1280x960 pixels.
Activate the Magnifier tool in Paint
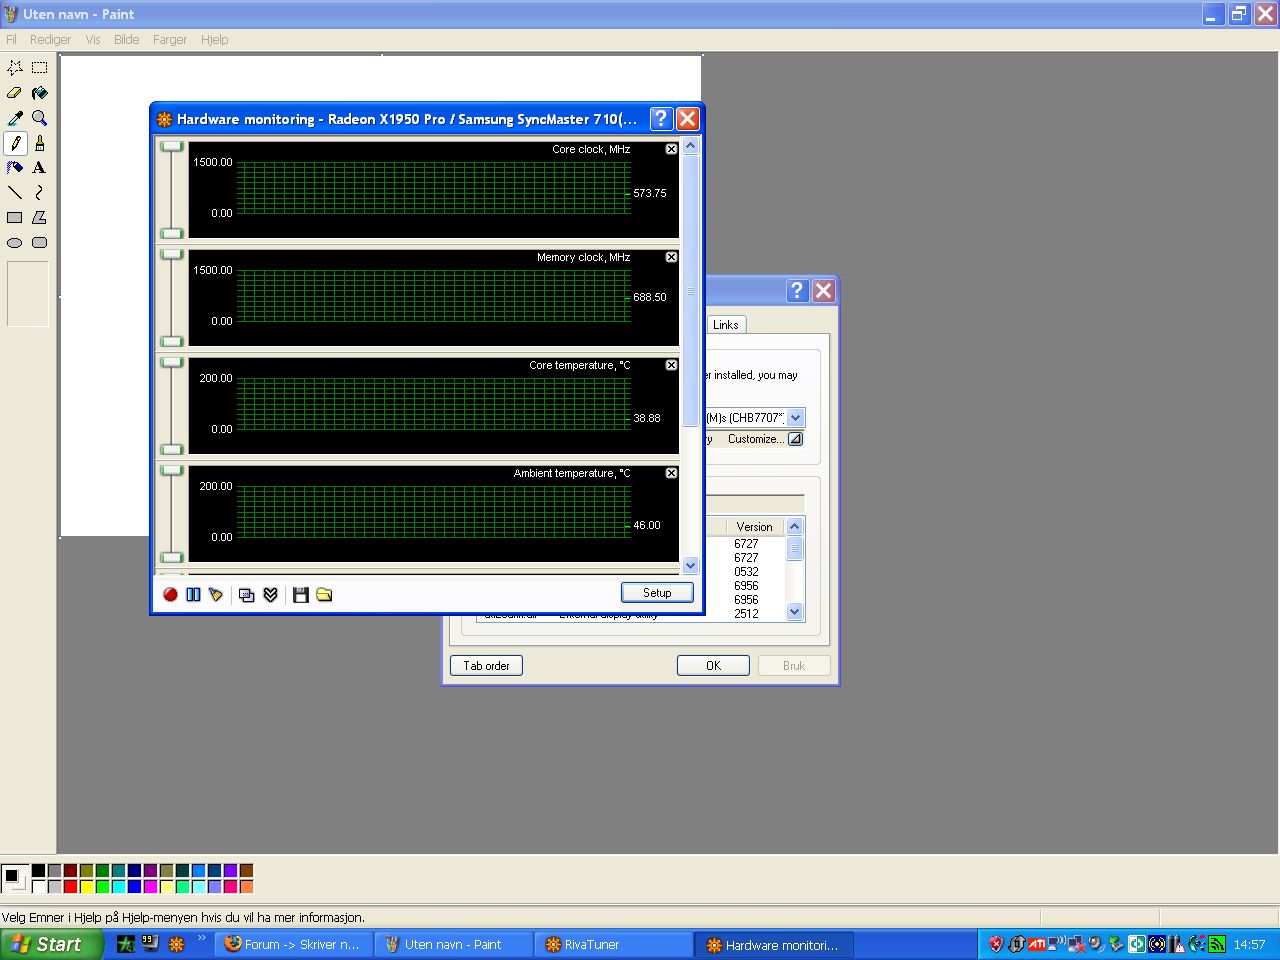coord(40,118)
